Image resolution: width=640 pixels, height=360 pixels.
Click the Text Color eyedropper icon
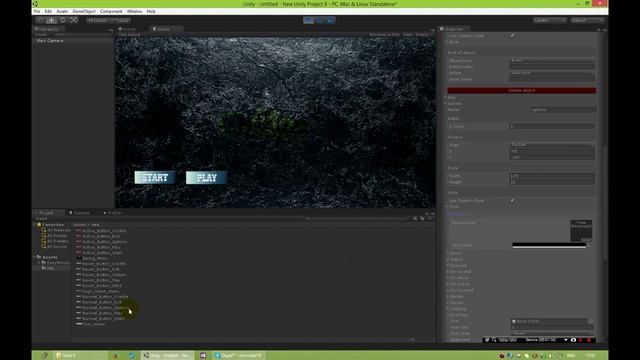click(589, 245)
